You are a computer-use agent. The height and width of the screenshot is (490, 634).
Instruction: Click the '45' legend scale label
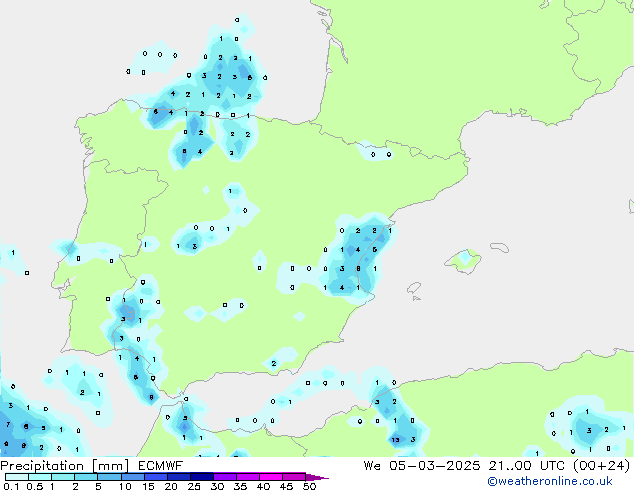(286, 486)
